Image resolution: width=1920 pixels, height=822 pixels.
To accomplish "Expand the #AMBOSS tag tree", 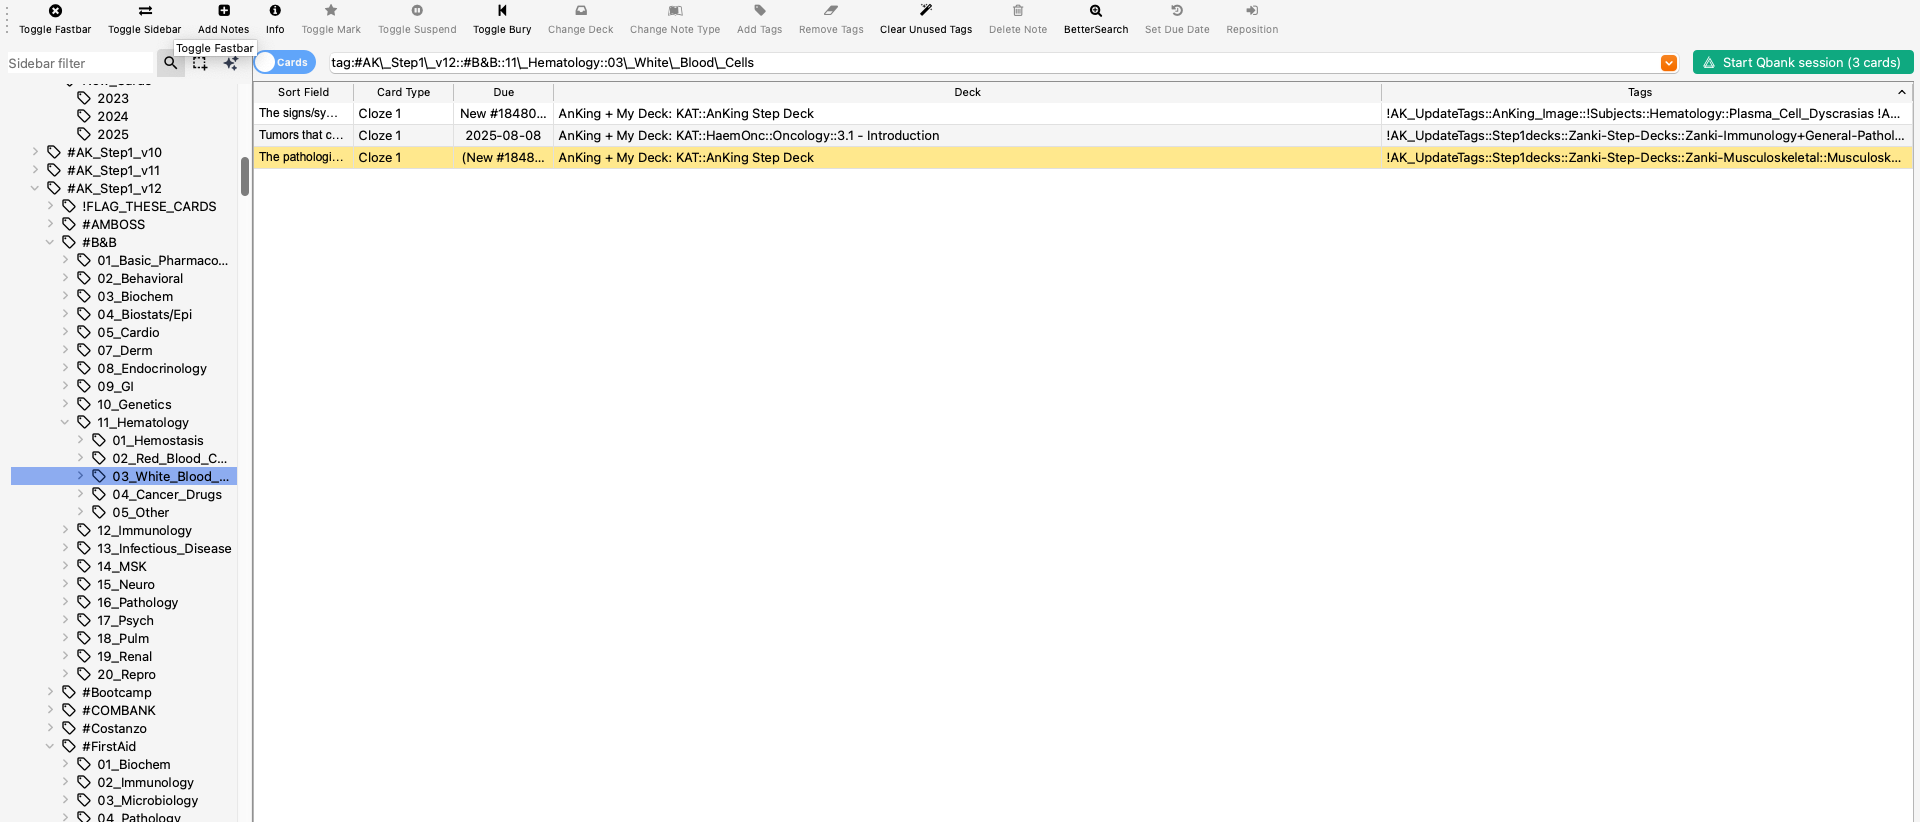I will pyautogui.click(x=51, y=225).
